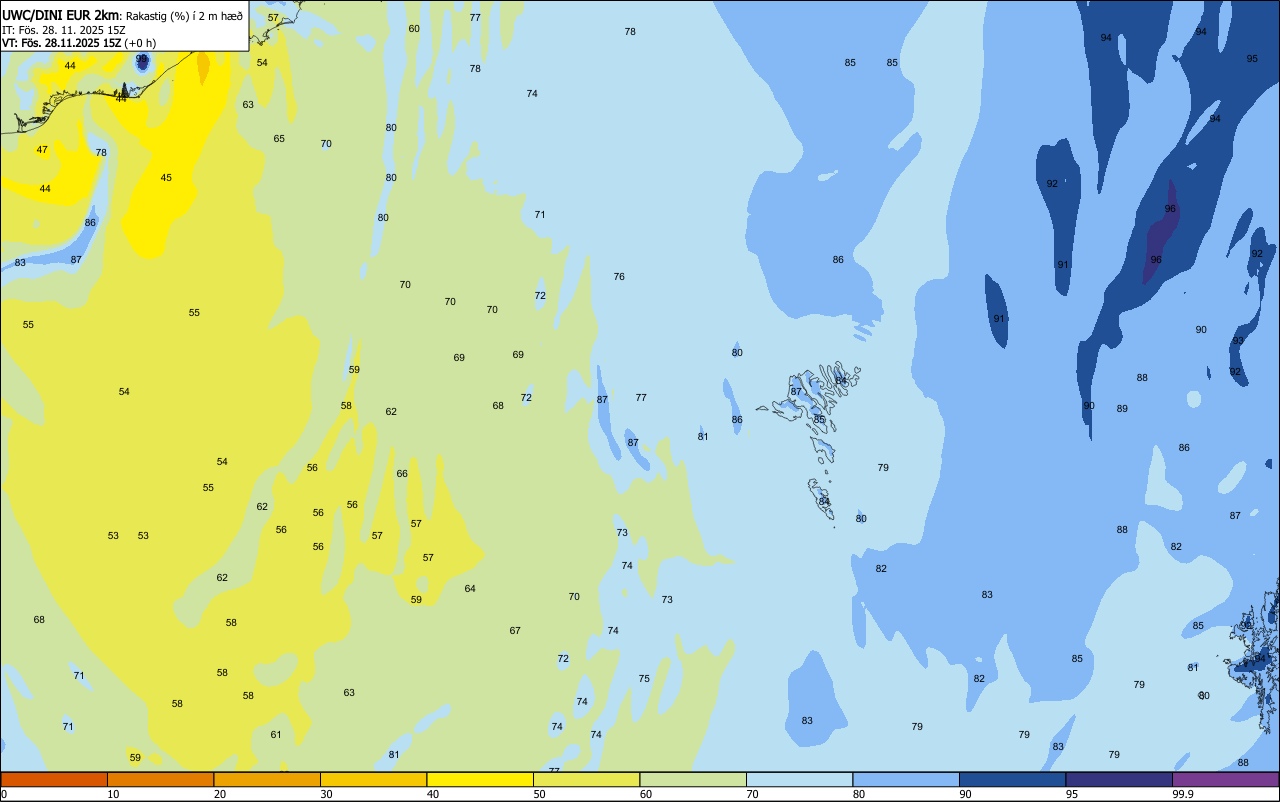1280x802 pixels.
Task: Pick the map value 61
Action: tap(276, 735)
